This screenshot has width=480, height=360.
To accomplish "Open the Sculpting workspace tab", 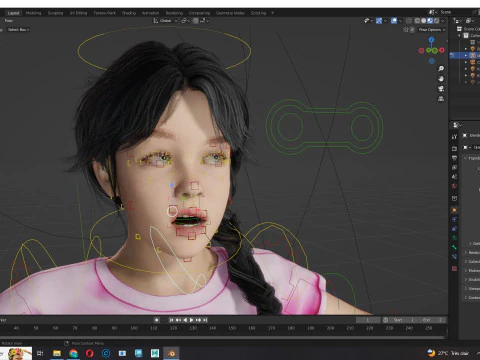I will (55, 13).
